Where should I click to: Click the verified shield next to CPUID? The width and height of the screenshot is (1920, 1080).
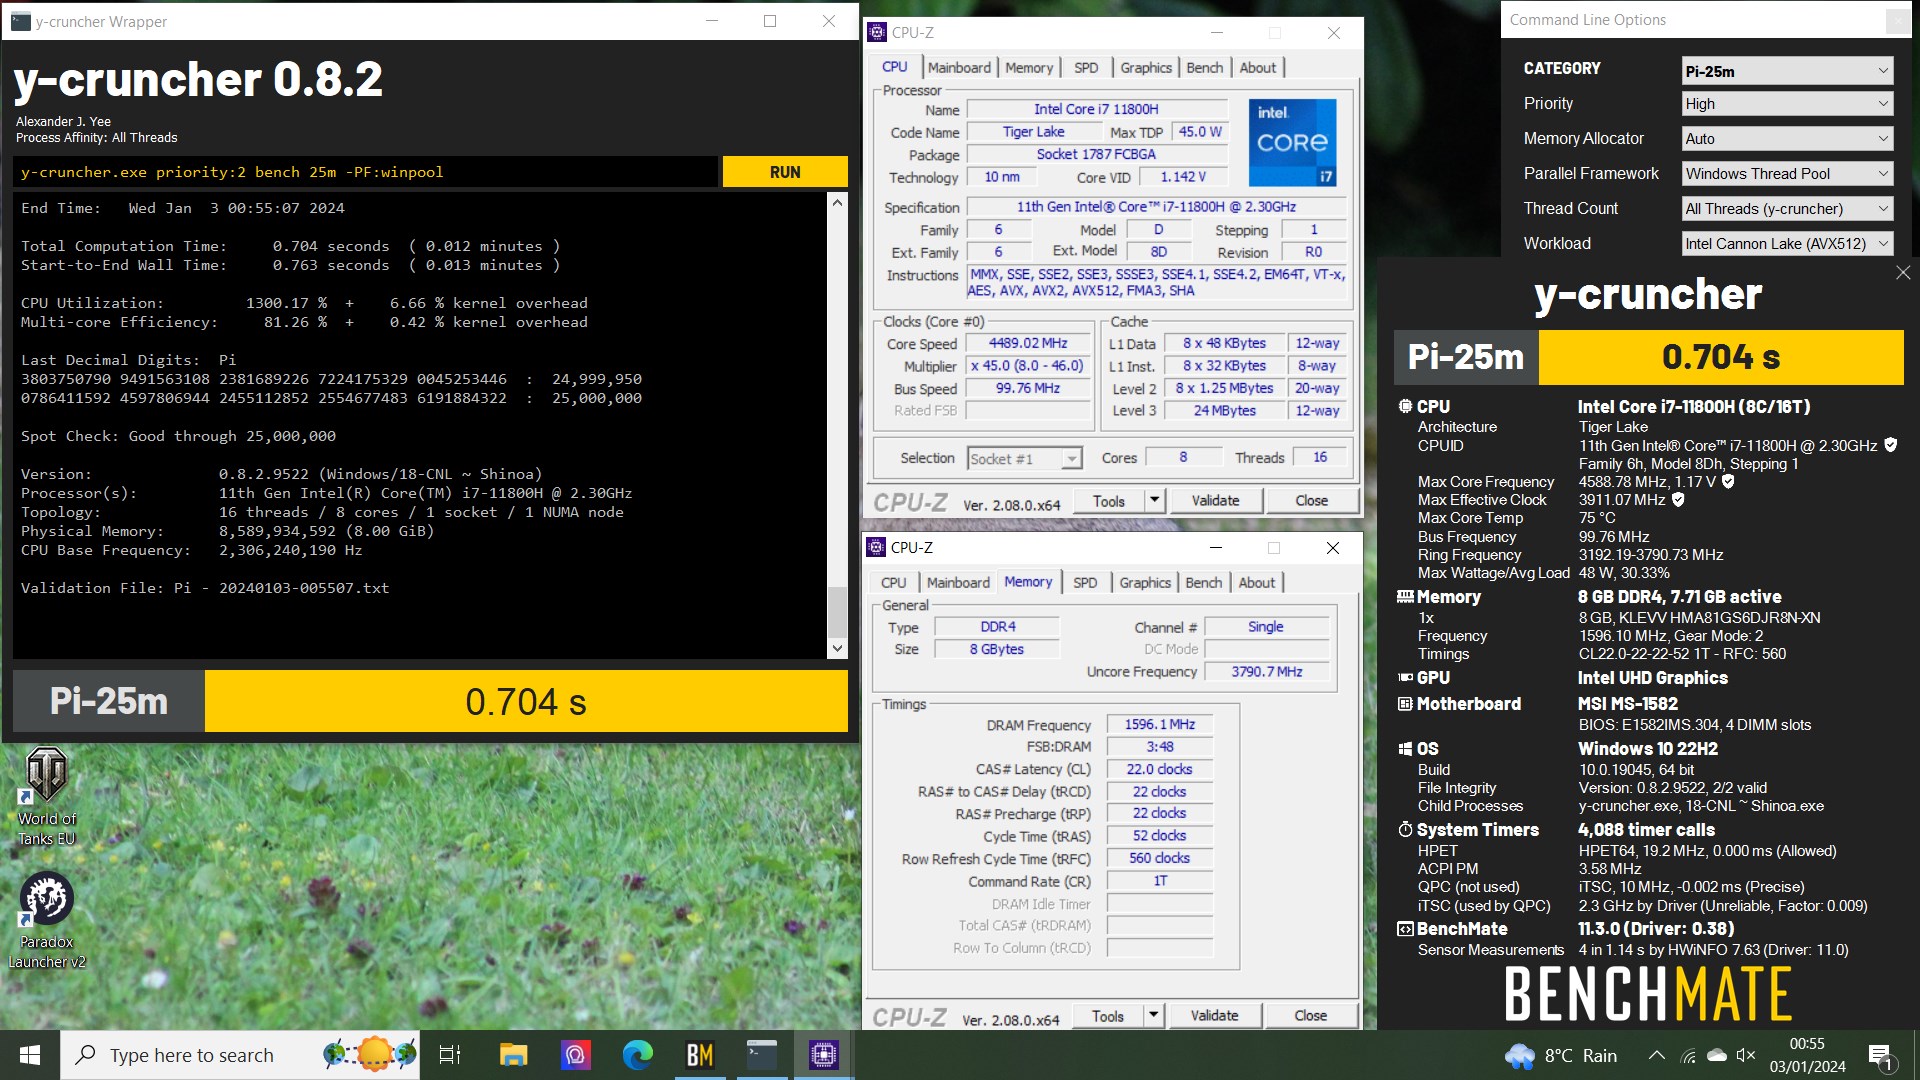point(1891,445)
